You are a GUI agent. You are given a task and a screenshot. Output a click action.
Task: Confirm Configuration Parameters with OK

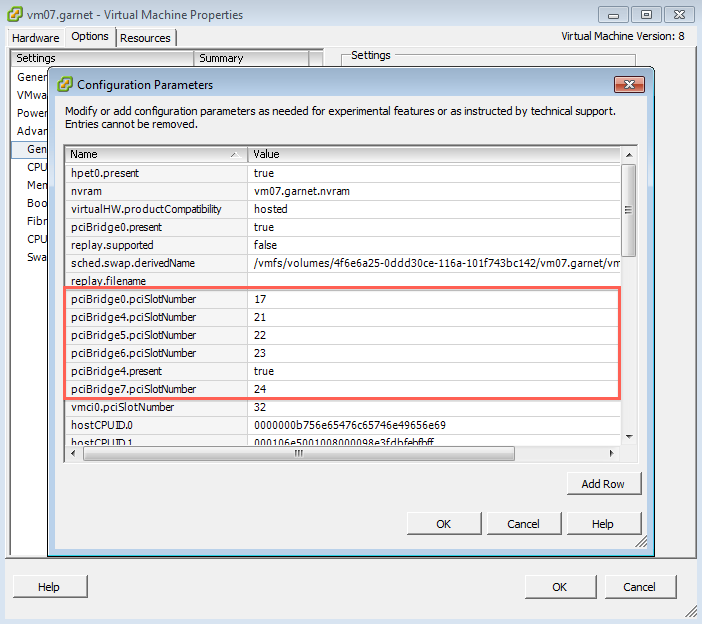pos(444,524)
